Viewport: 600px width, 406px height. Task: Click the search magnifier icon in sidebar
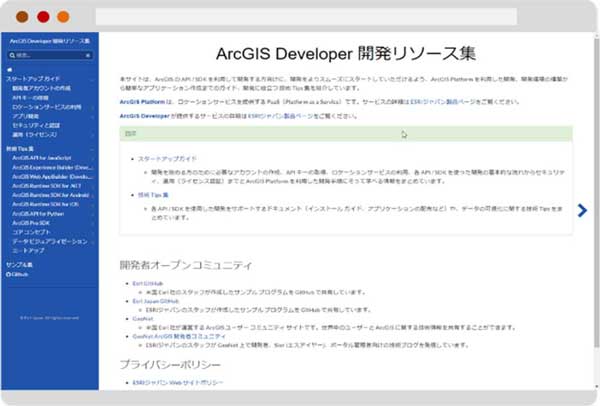click(9, 55)
